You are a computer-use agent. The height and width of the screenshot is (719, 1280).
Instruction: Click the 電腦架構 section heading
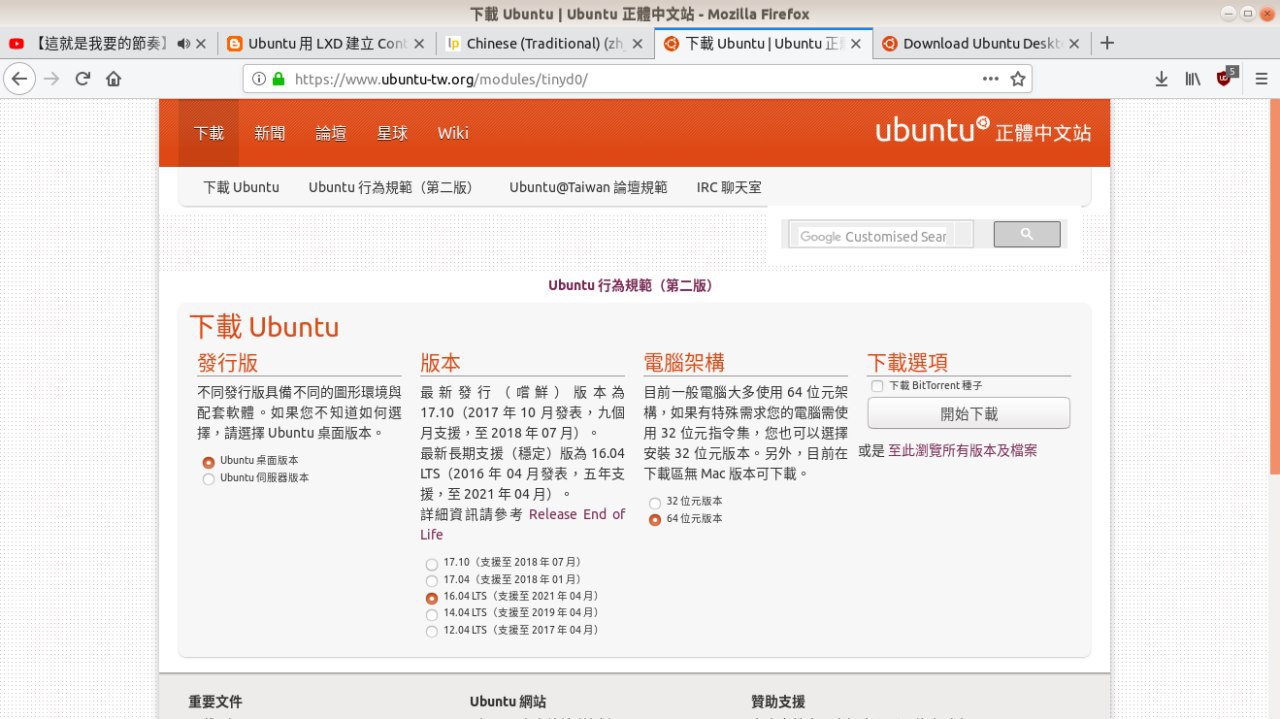tap(684, 362)
